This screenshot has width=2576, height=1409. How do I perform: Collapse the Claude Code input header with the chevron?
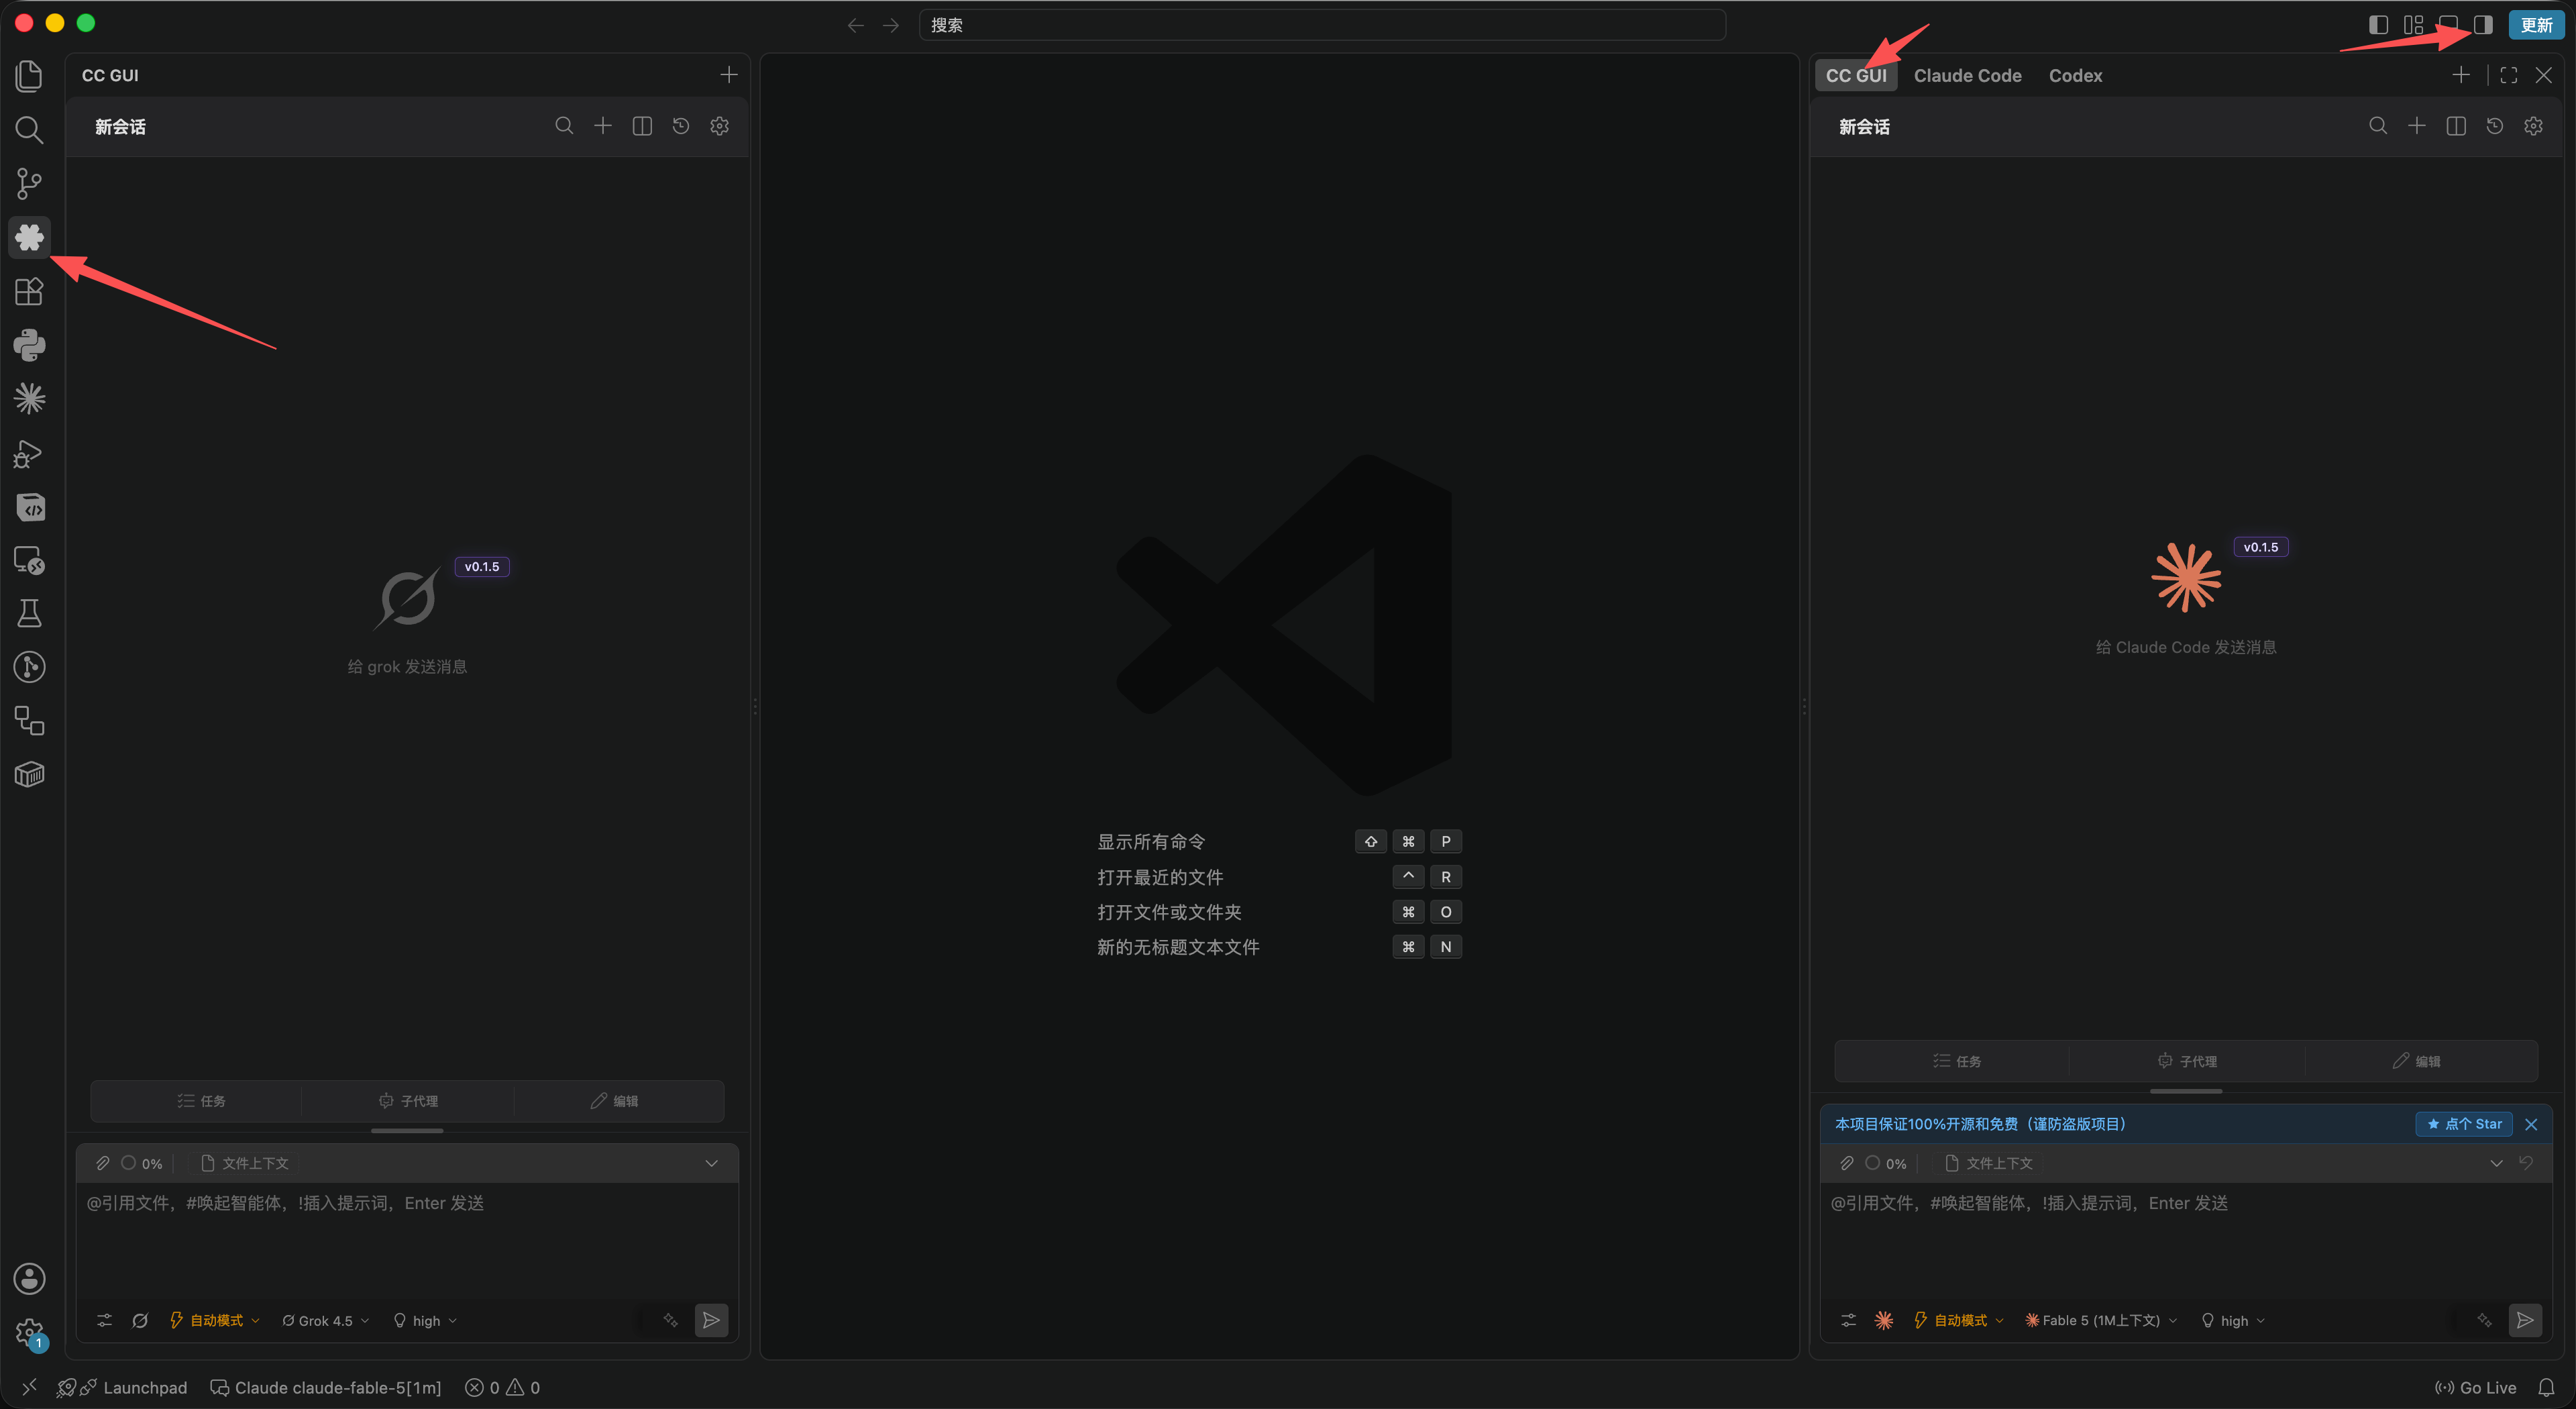tap(2497, 1163)
